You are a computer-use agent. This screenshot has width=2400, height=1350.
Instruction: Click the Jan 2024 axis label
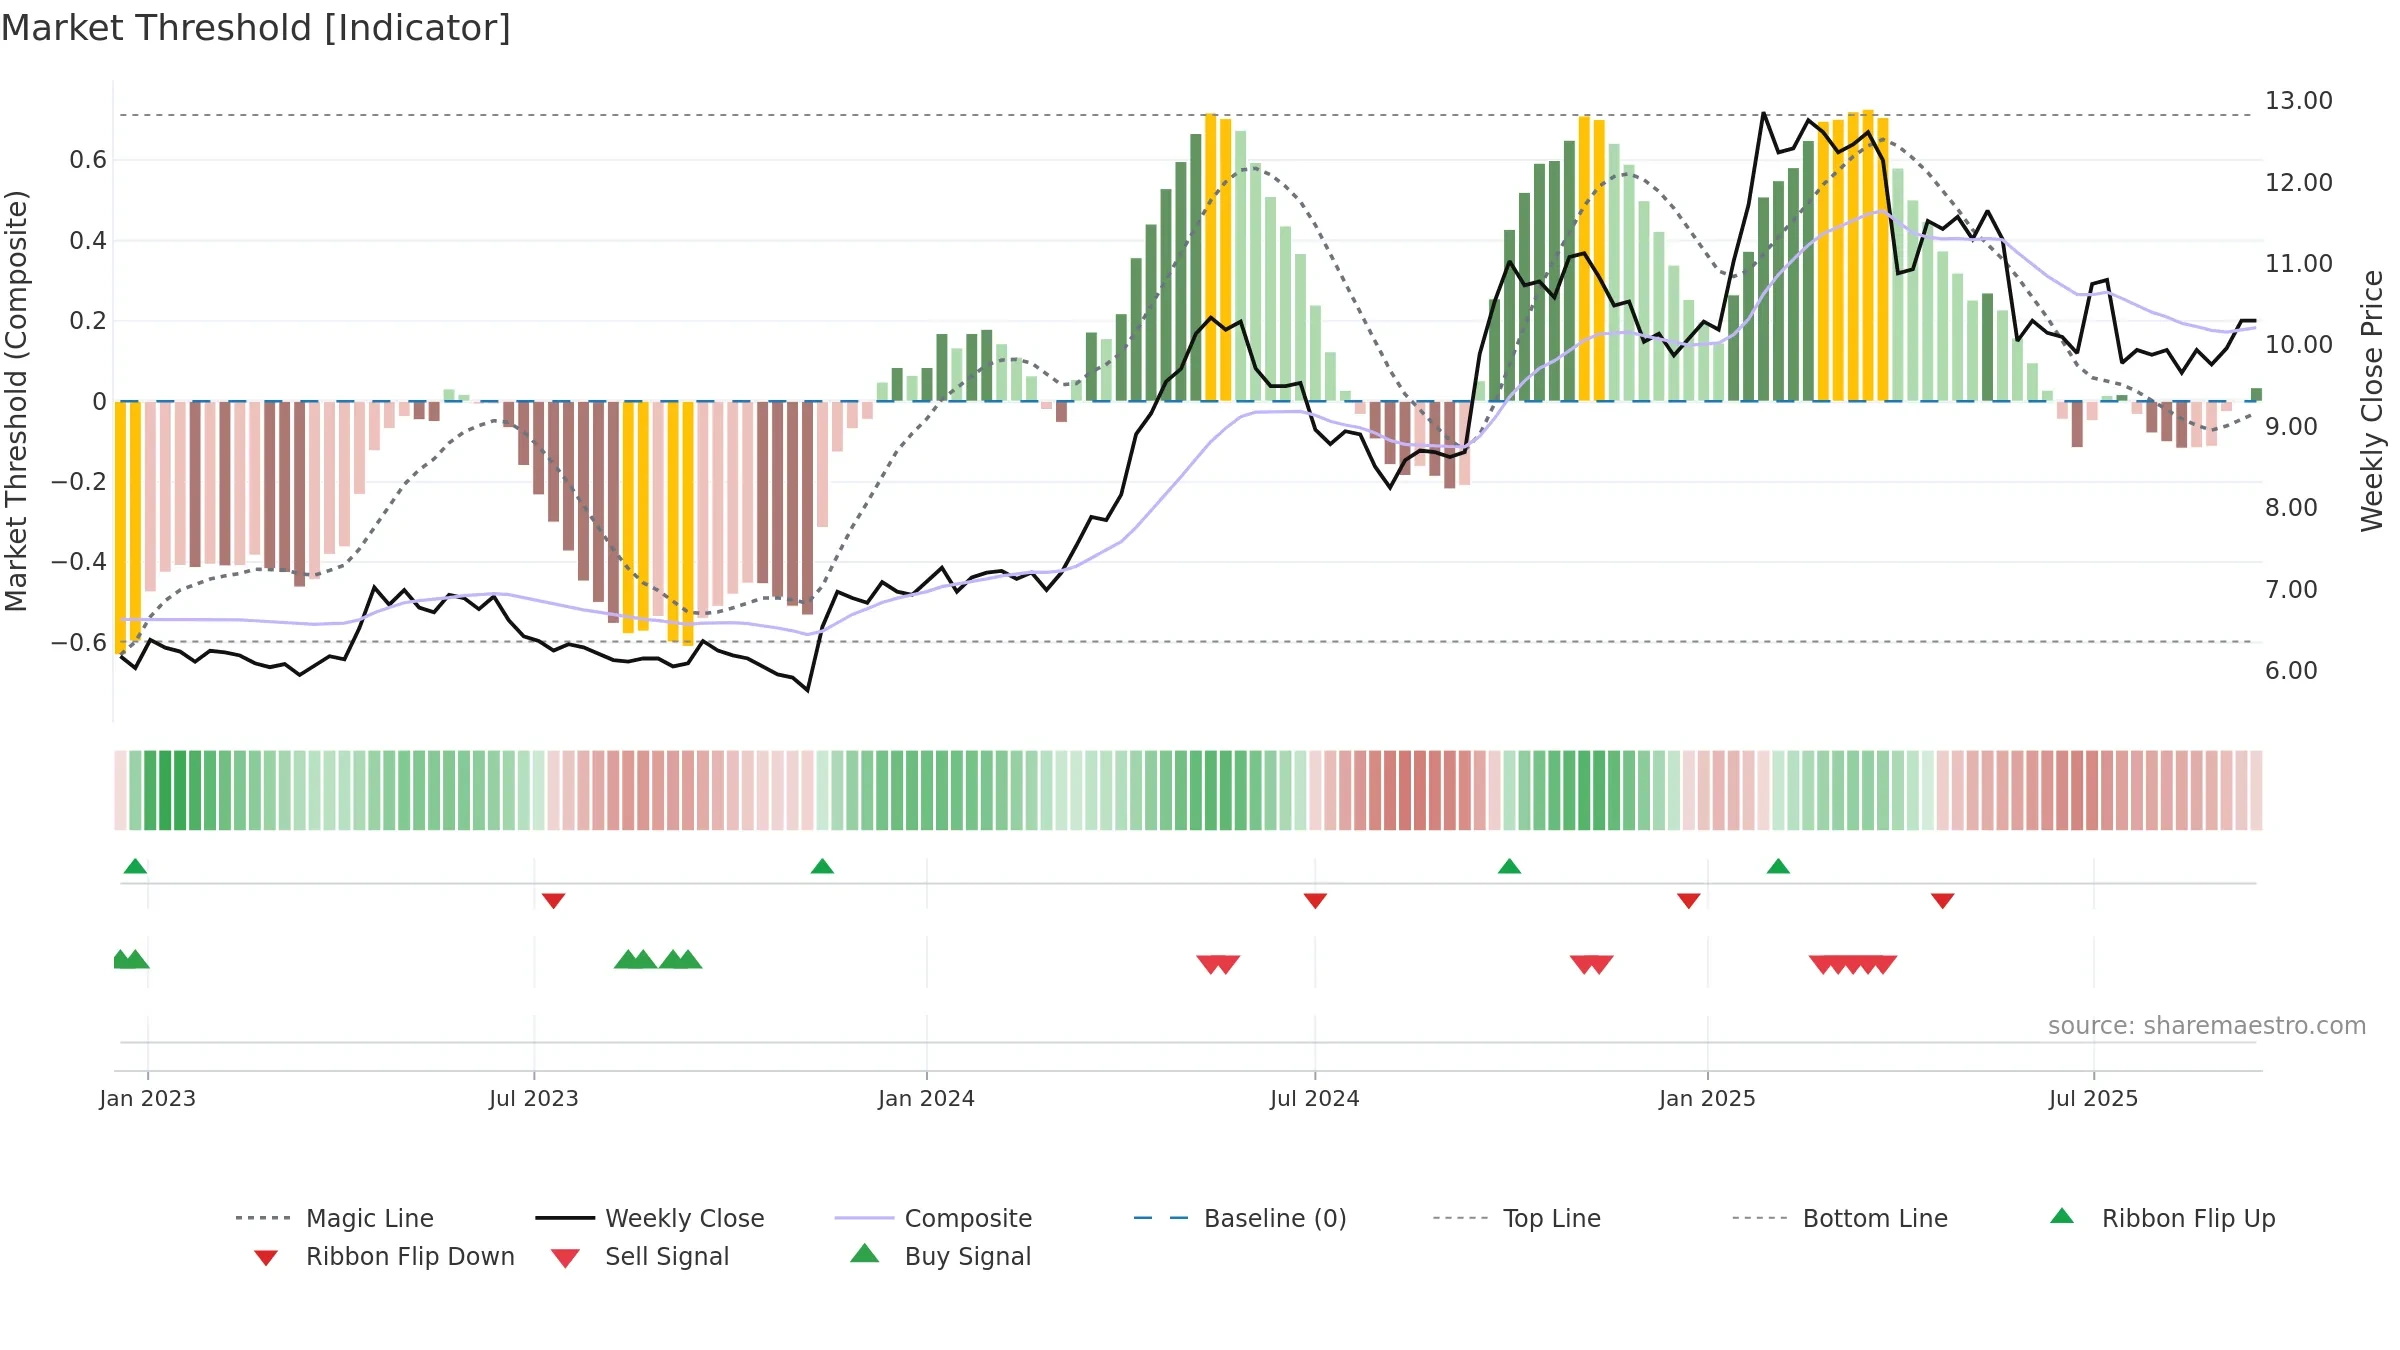click(926, 1099)
